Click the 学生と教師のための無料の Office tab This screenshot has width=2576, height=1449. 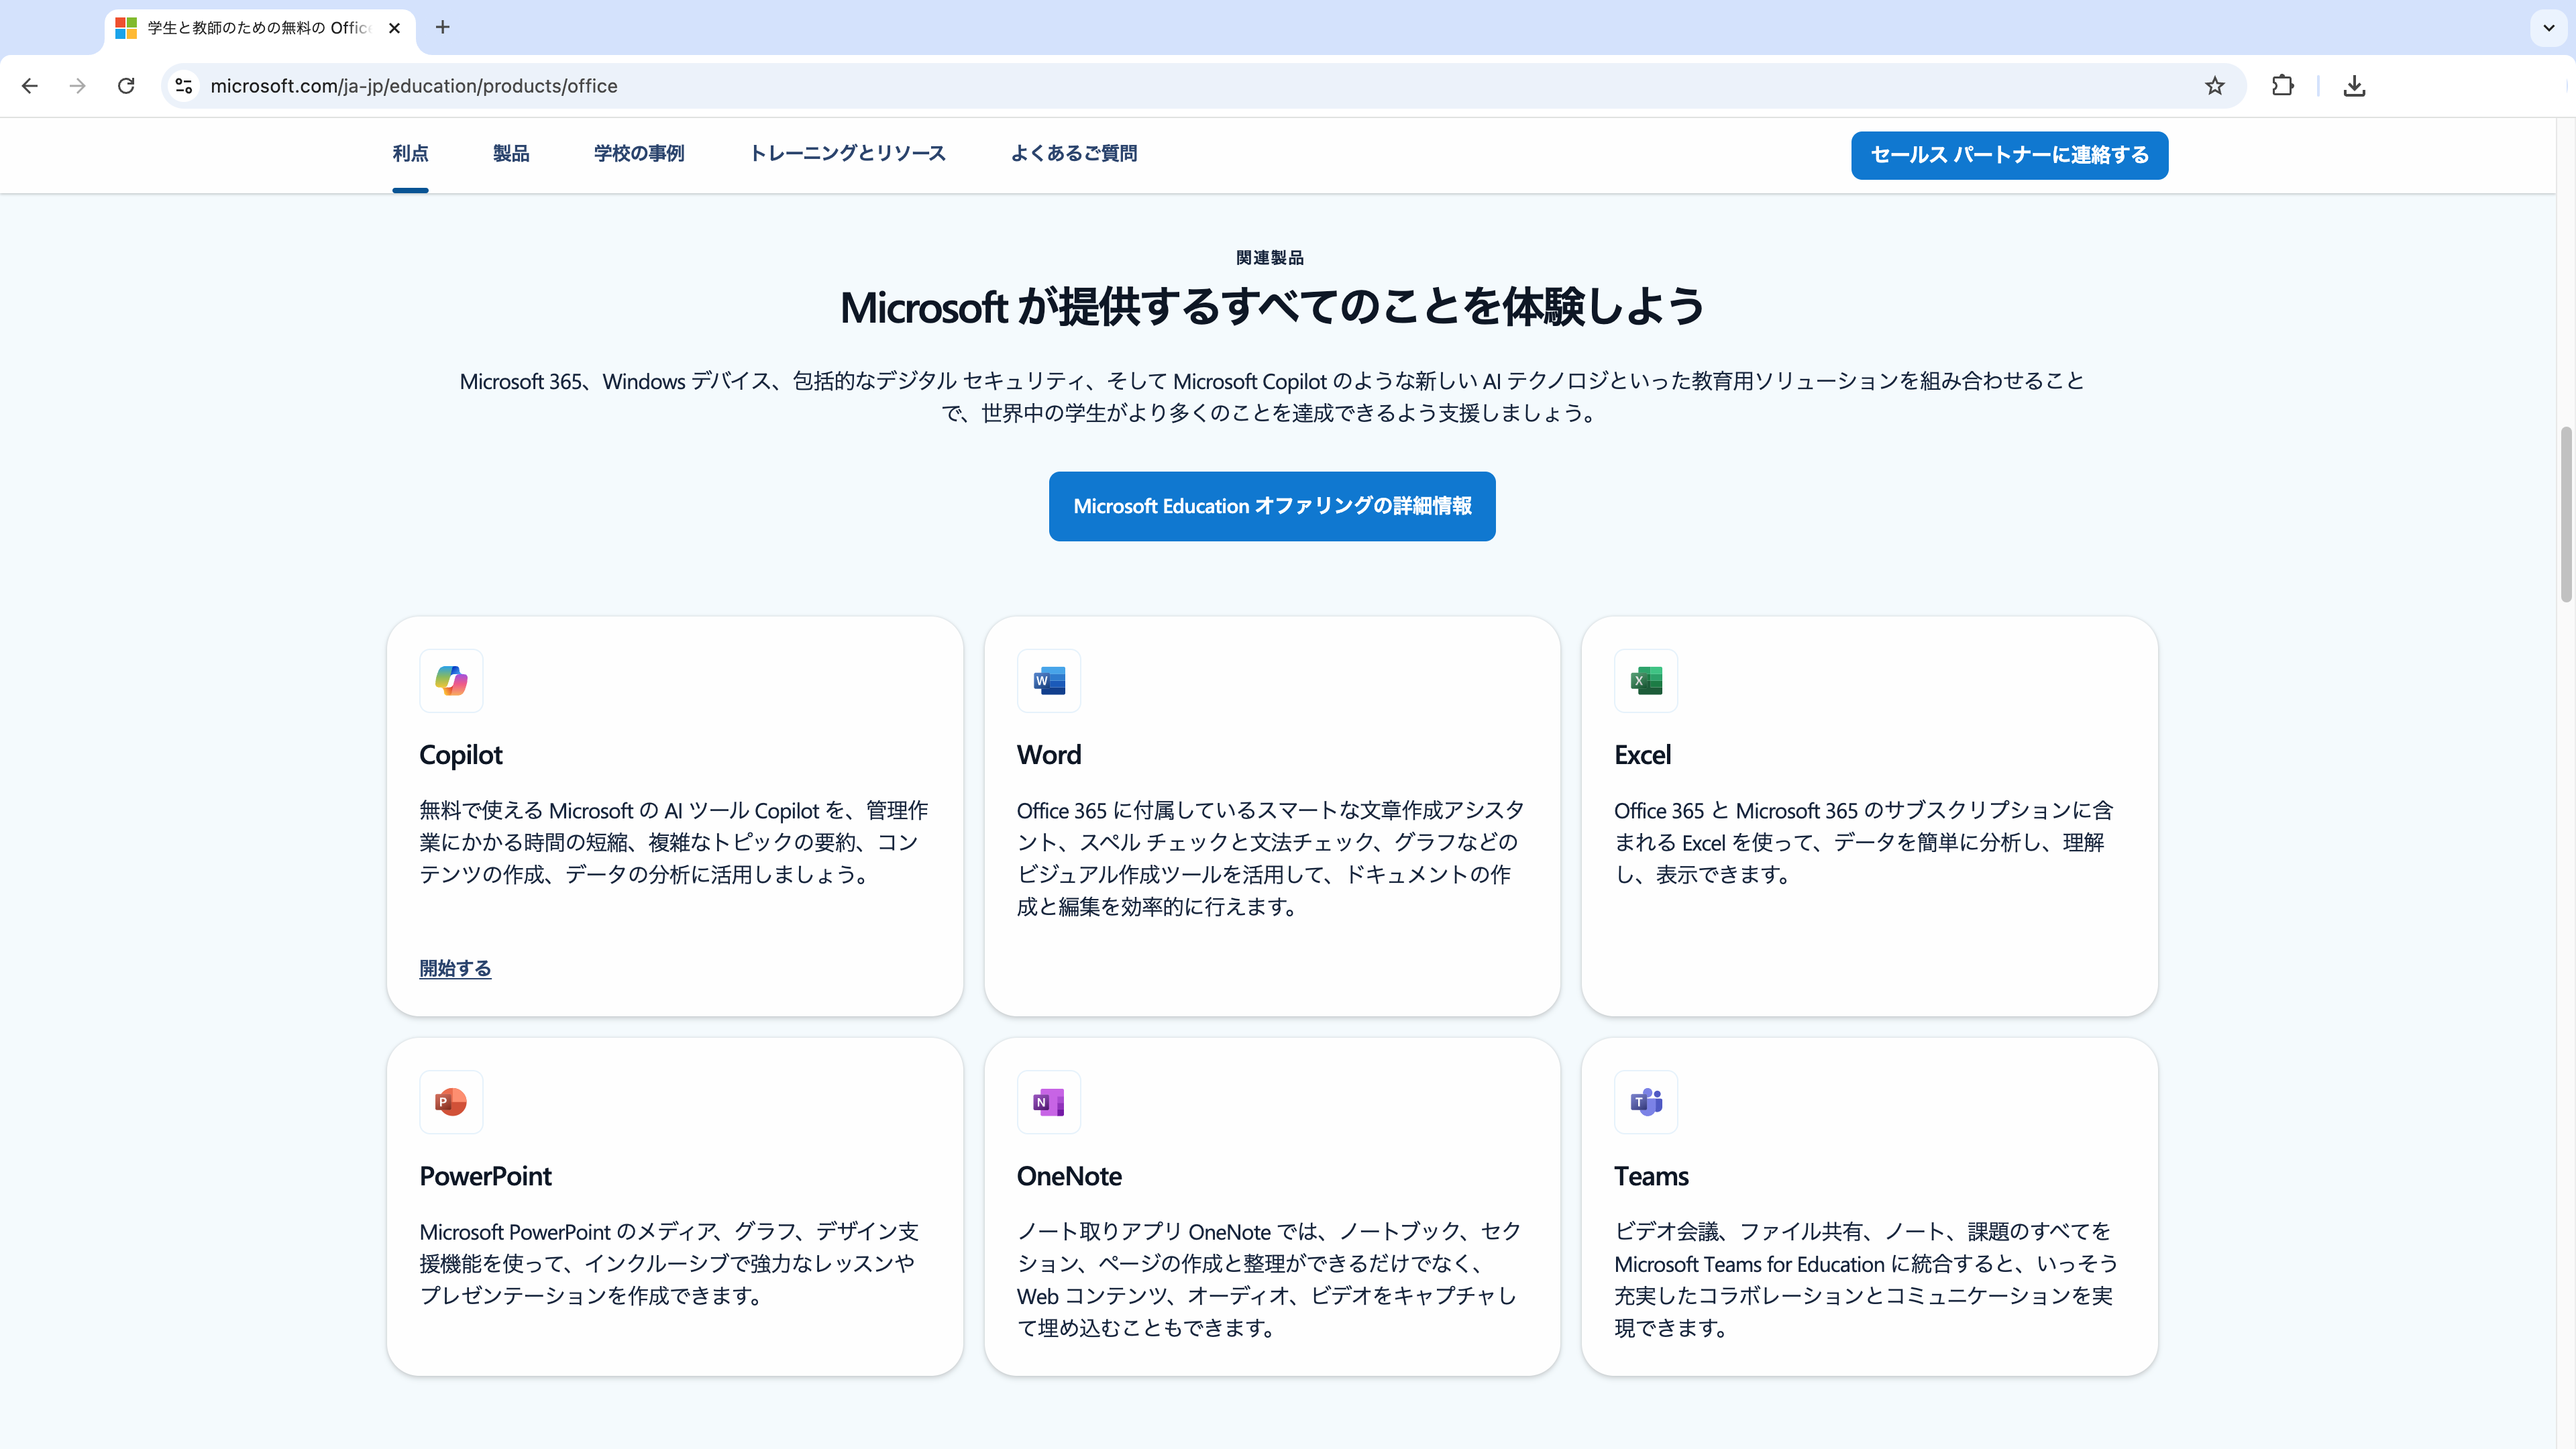click(x=260, y=28)
